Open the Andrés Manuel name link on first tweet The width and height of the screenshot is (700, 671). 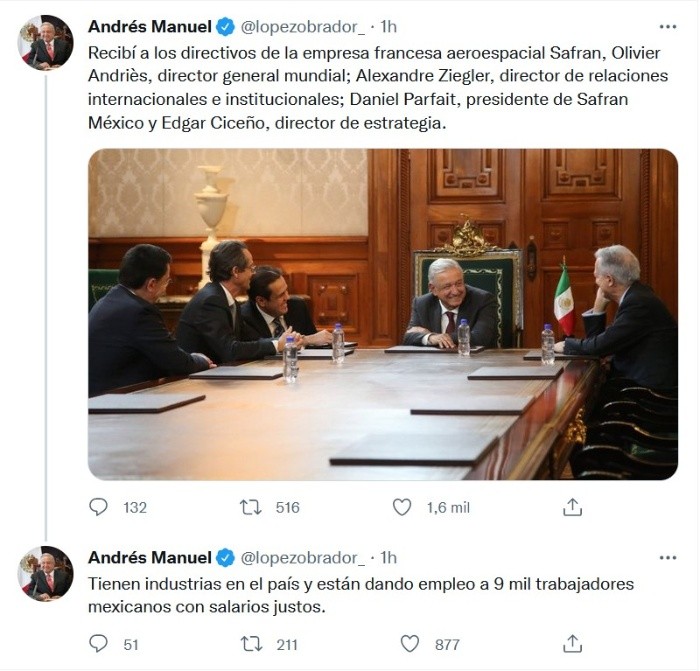(150, 27)
